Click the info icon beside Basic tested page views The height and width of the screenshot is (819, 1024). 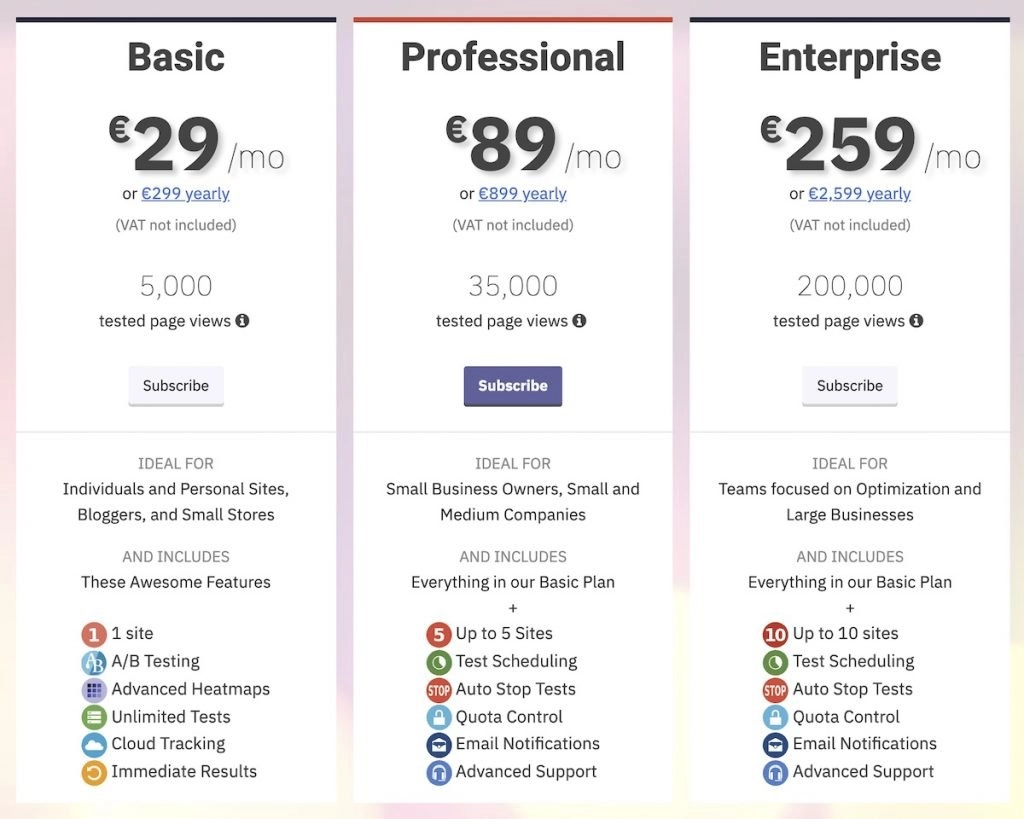(242, 321)
